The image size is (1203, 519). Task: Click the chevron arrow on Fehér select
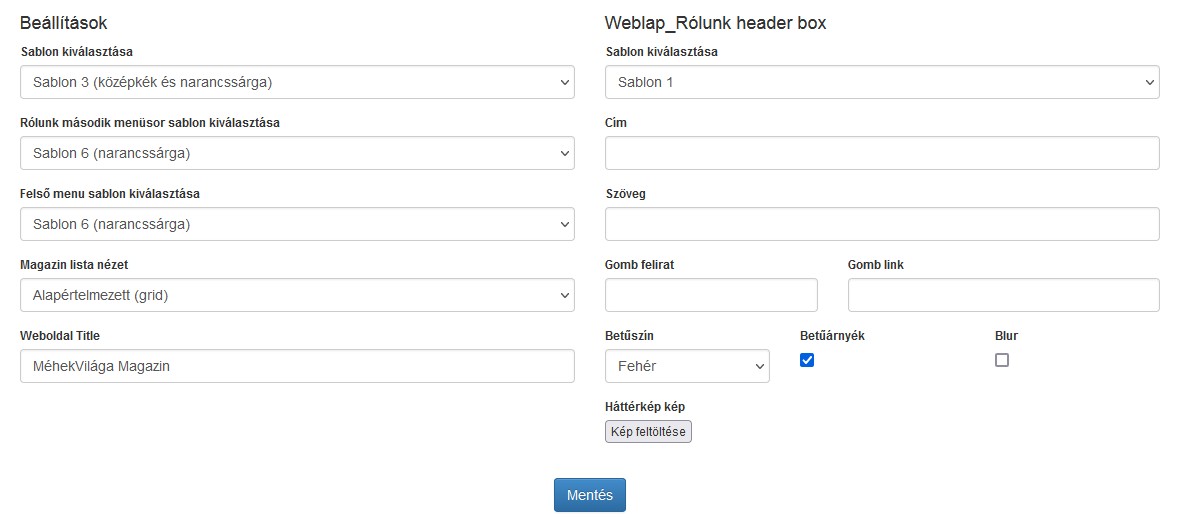coord(759,367)
